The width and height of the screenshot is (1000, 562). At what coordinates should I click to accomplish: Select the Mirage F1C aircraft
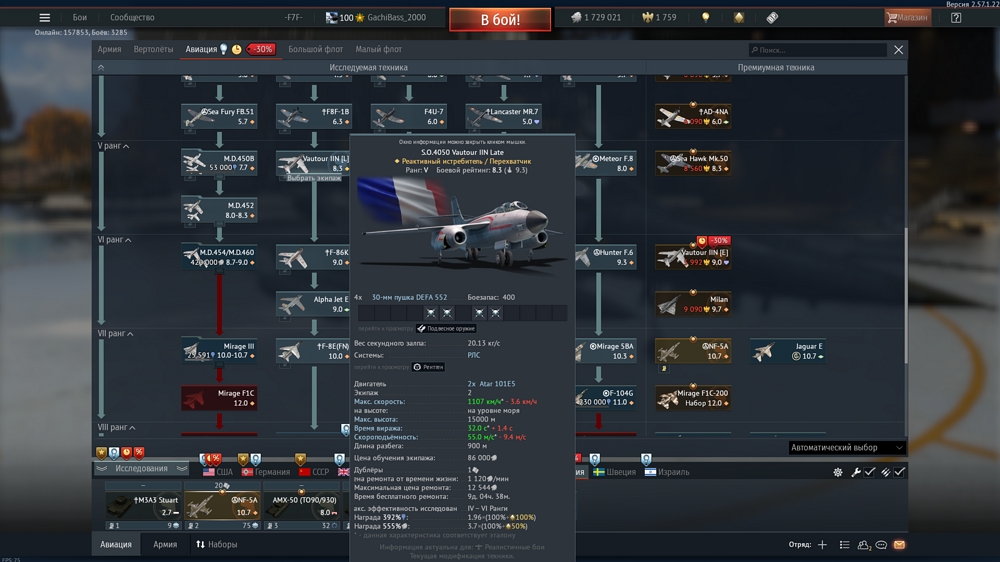[x=219, y=397]
